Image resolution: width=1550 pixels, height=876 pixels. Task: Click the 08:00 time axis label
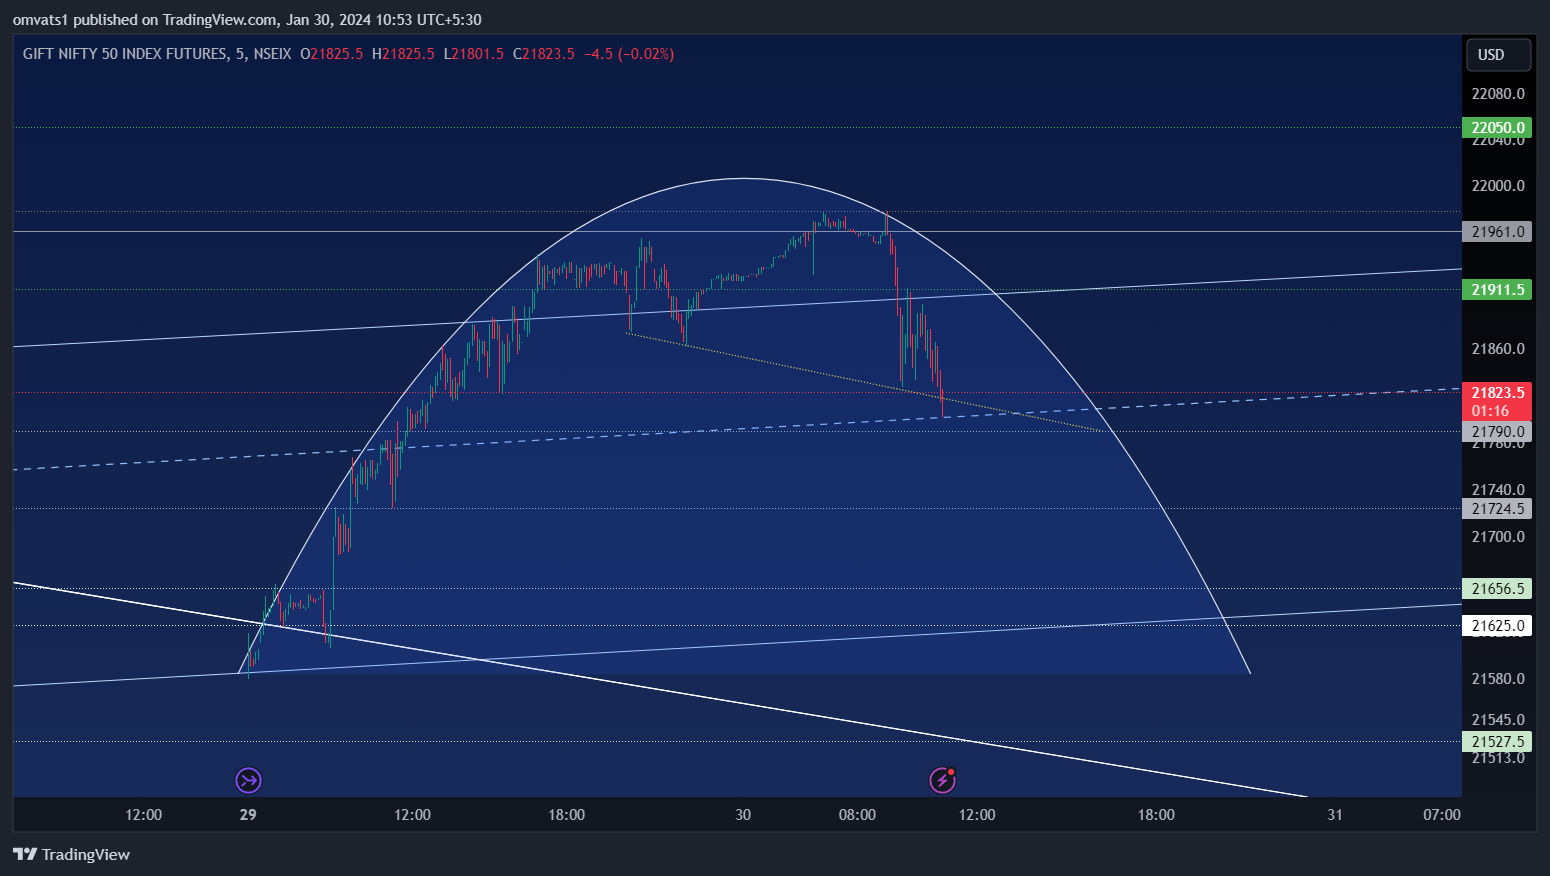(857, 815)
